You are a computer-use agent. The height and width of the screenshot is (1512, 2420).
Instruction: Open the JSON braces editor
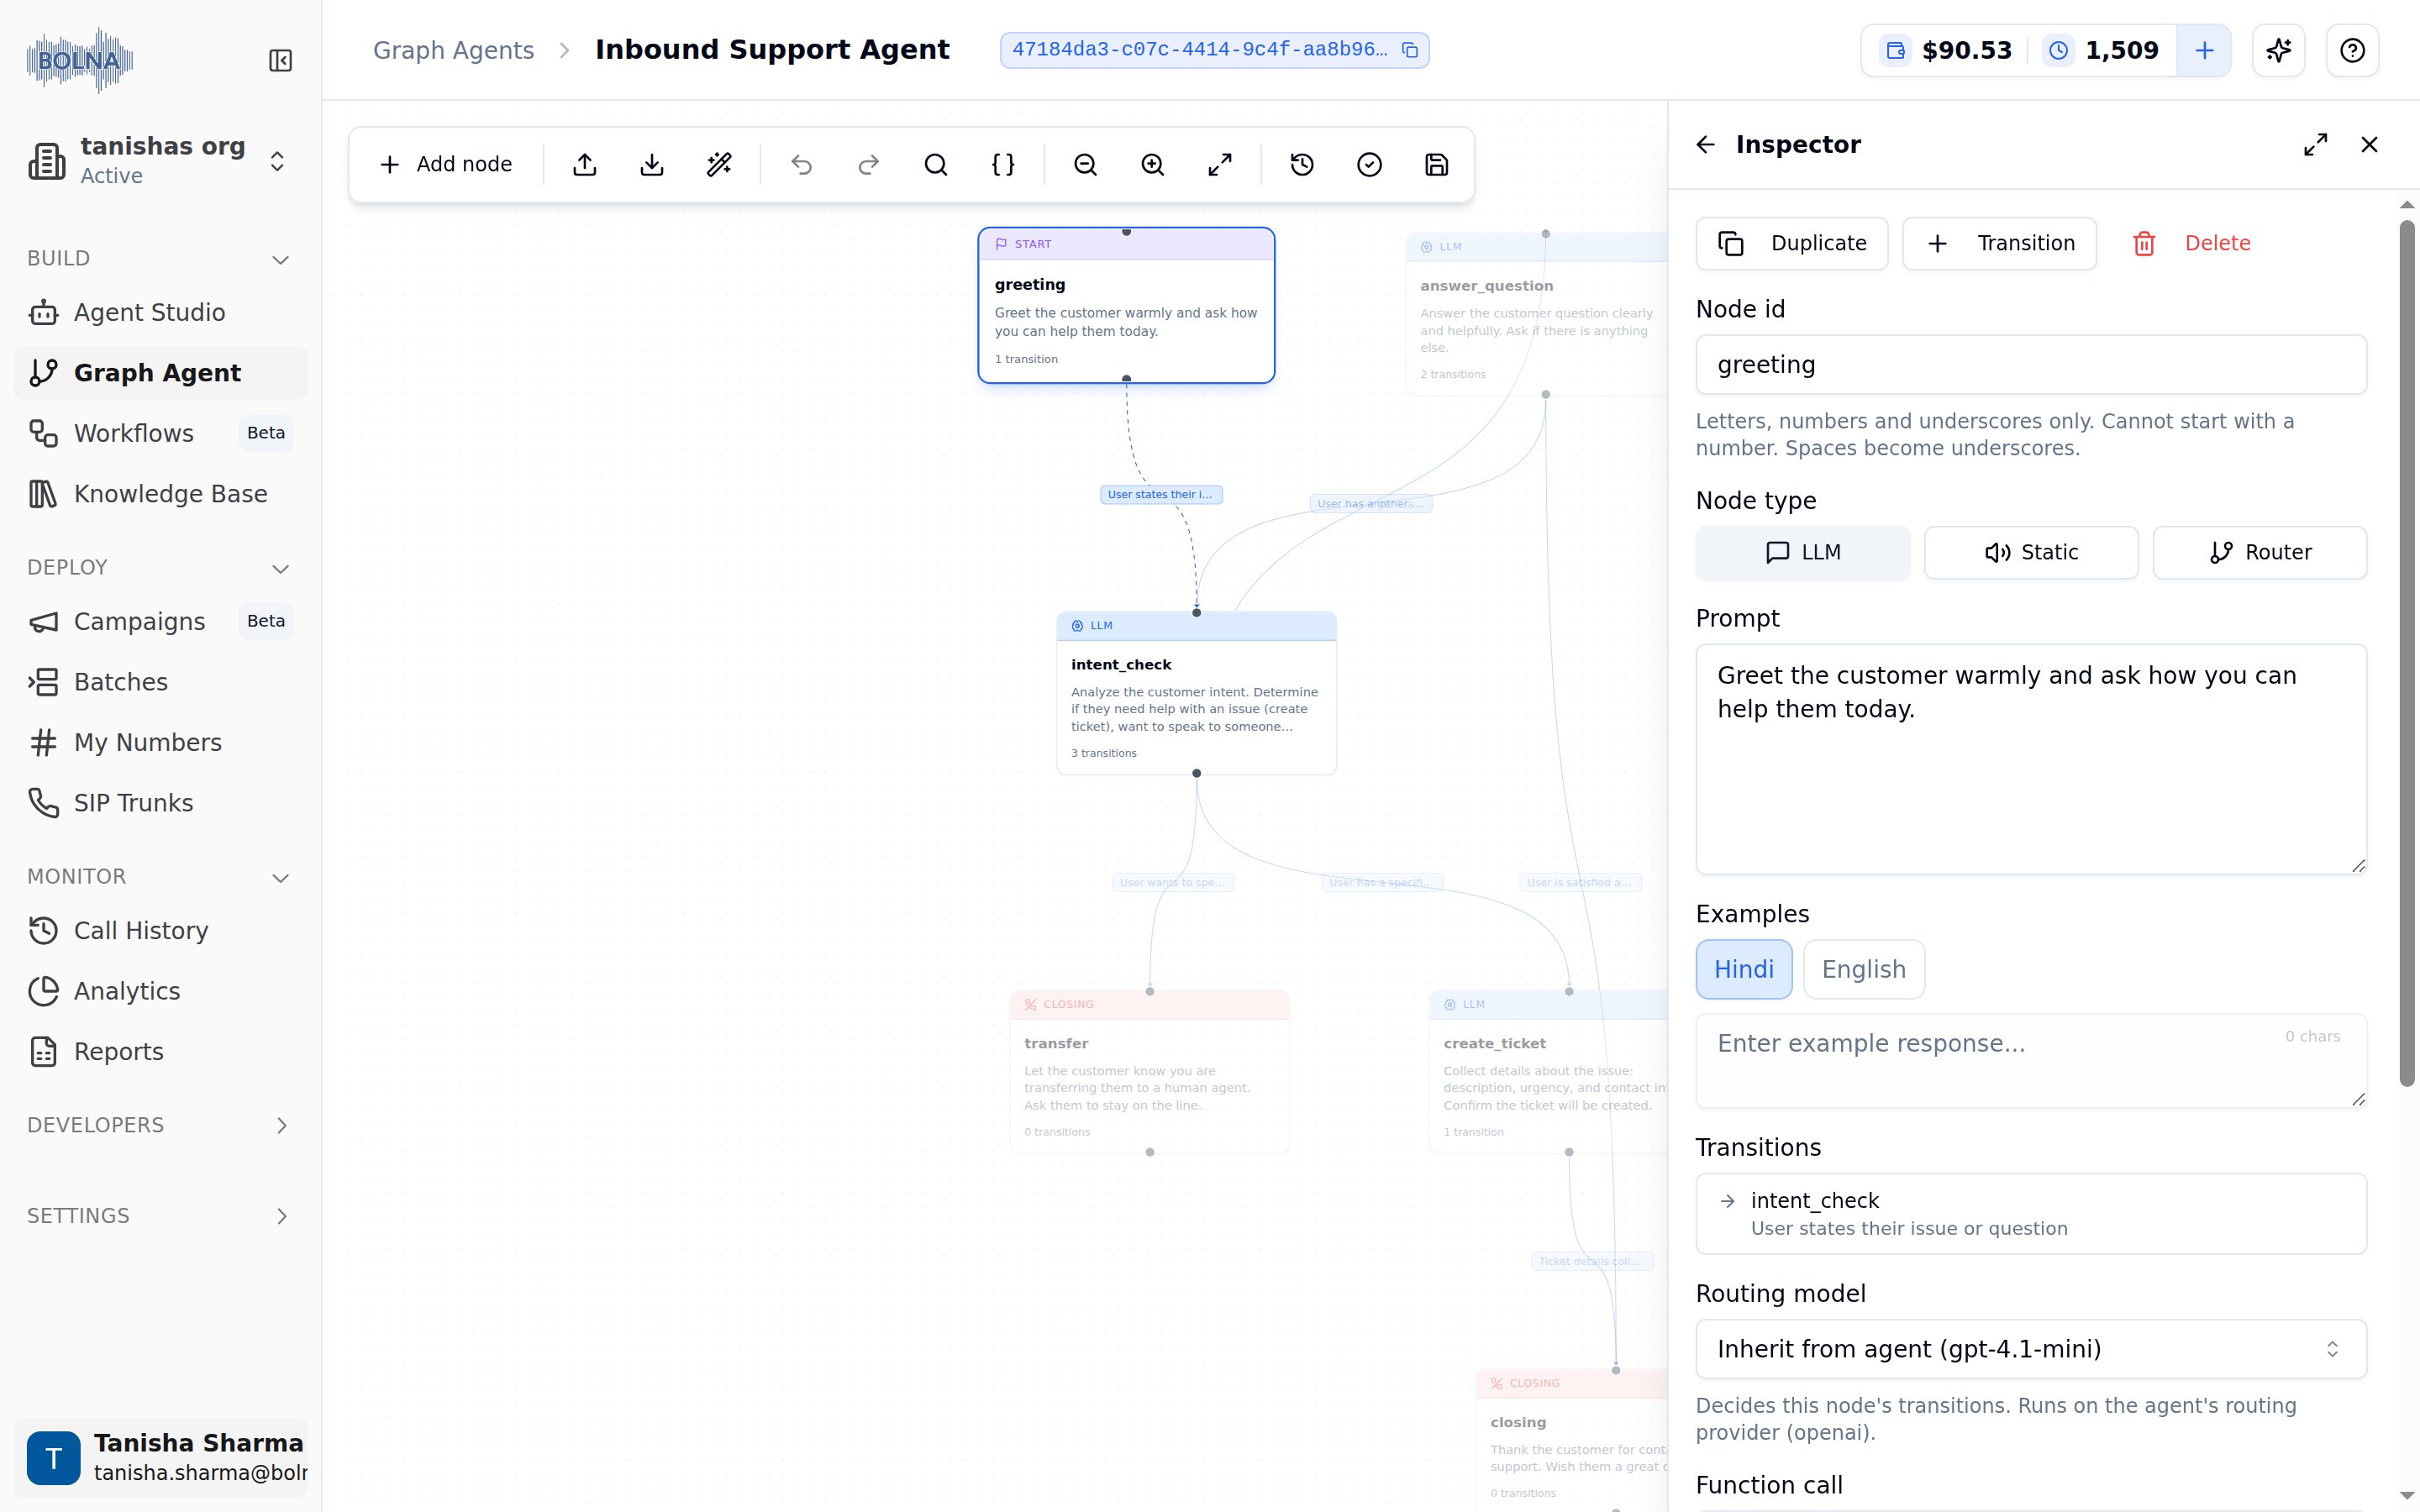tap(1003, 165)
